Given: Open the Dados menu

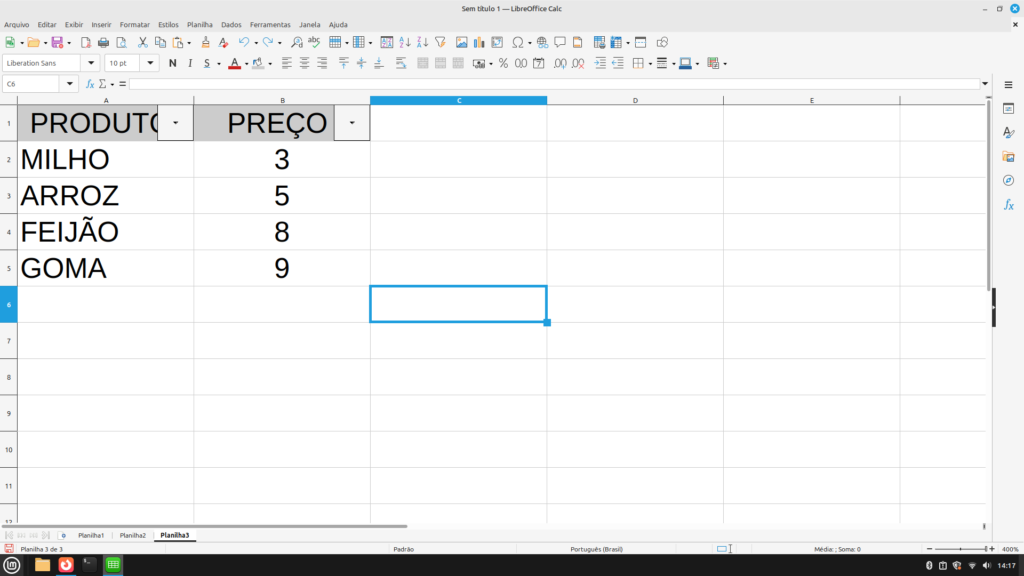Looking at the screenshot, I should [231, 24].
